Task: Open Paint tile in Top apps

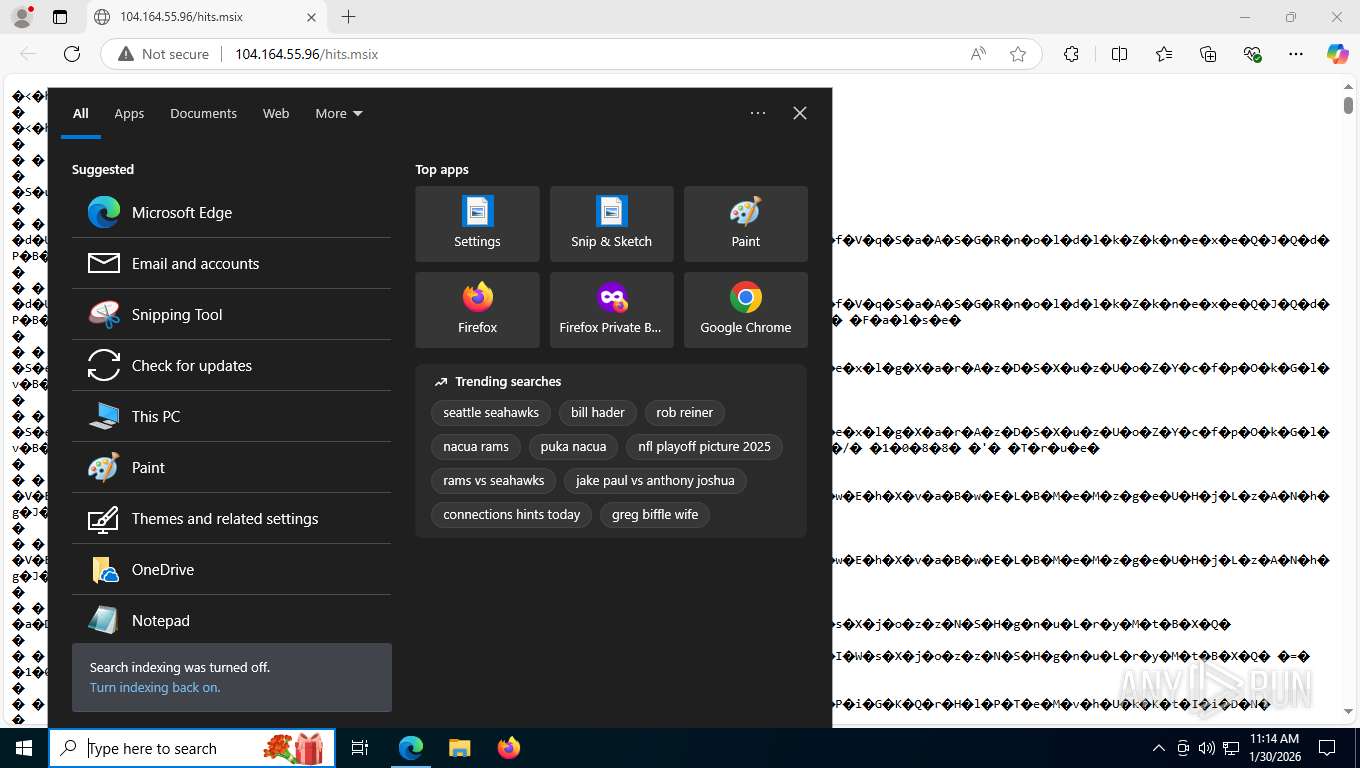Action: tap(745, 224)
